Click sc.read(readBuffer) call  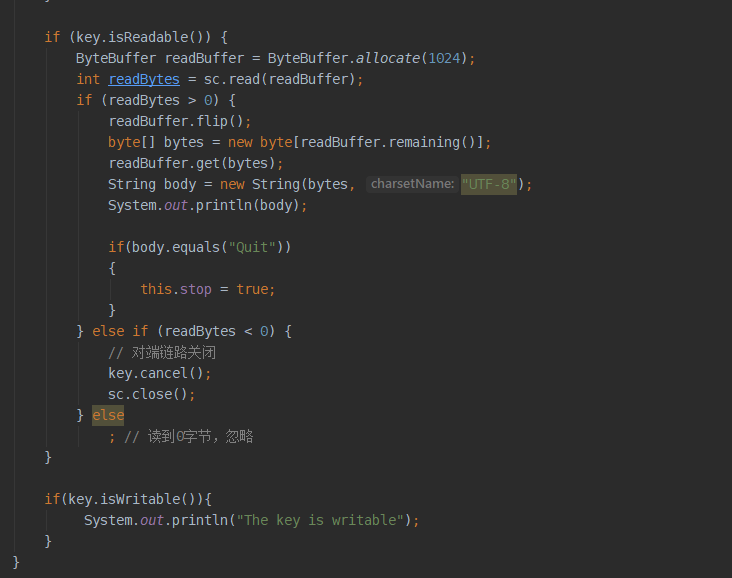click(279, 79)
